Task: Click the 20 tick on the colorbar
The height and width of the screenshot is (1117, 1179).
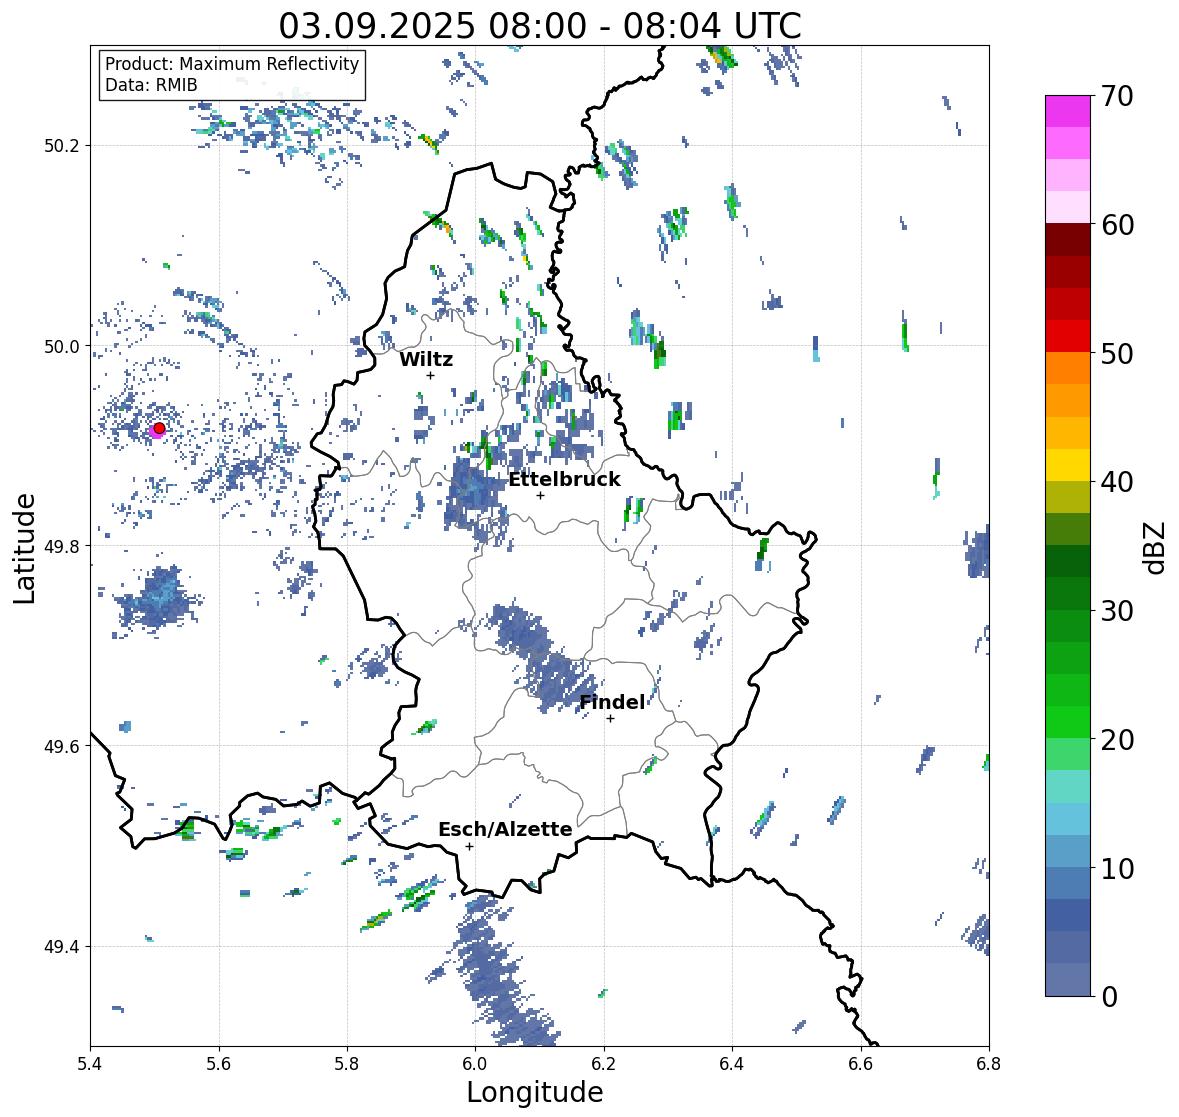Action: coord(1117,740)
